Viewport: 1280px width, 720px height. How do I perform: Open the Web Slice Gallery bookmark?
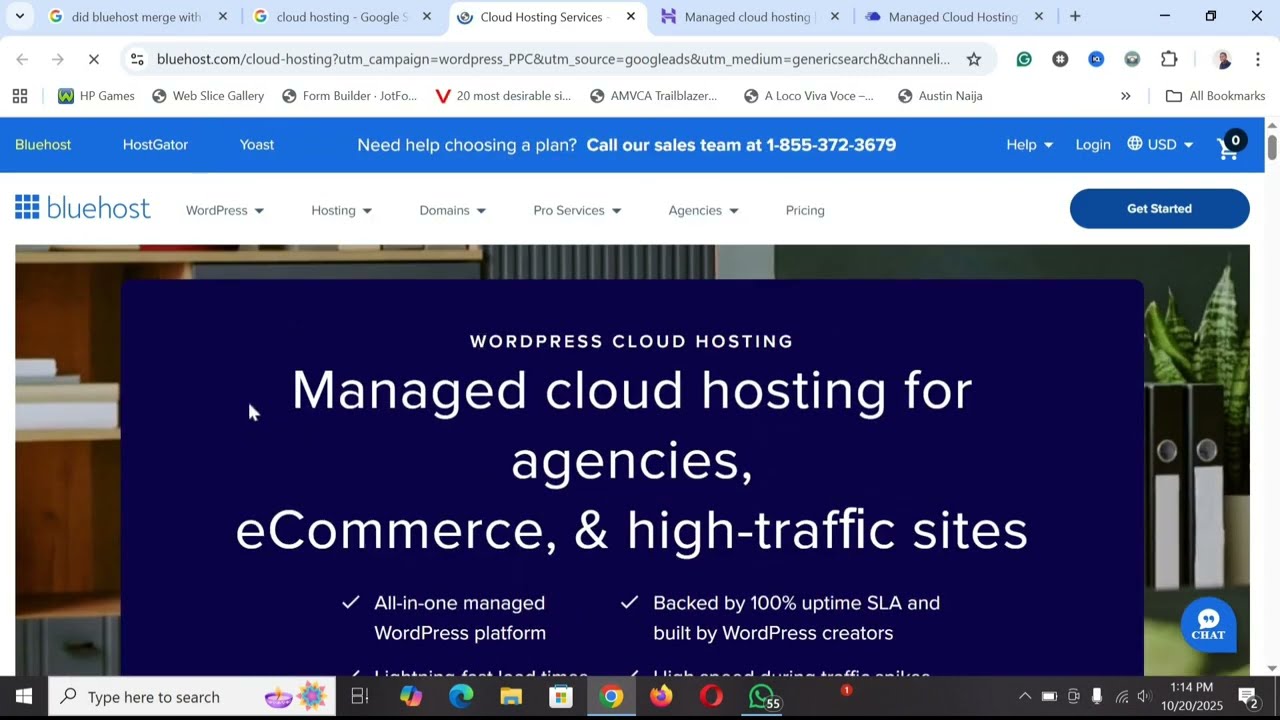click(x=208, y=96)
